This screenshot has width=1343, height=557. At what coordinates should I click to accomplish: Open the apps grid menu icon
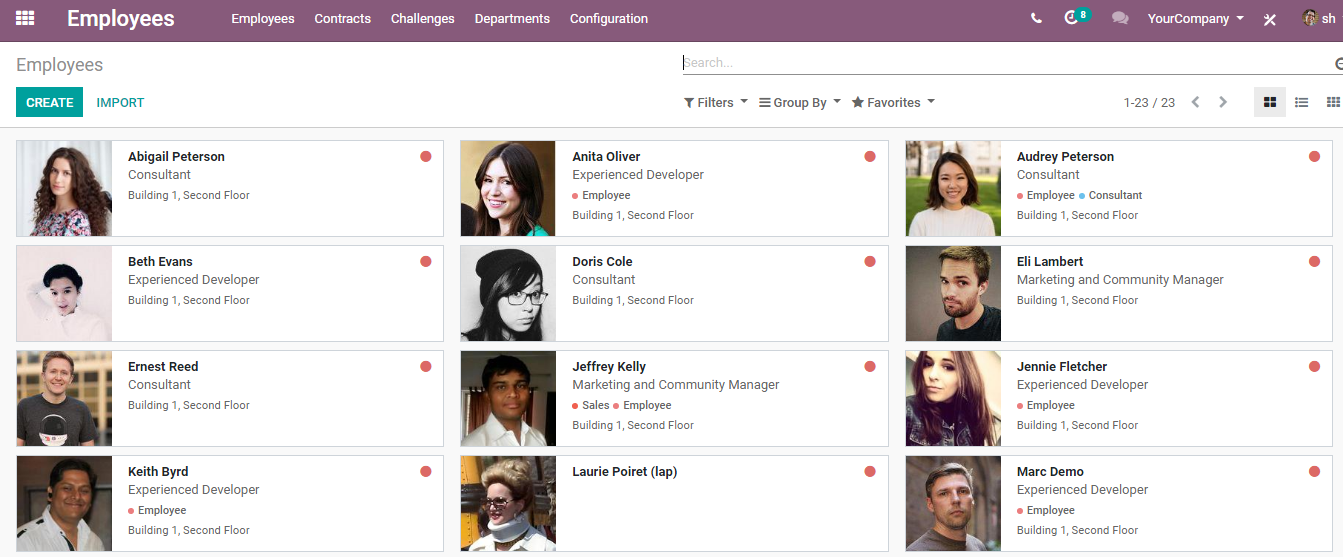pos(25,18)
